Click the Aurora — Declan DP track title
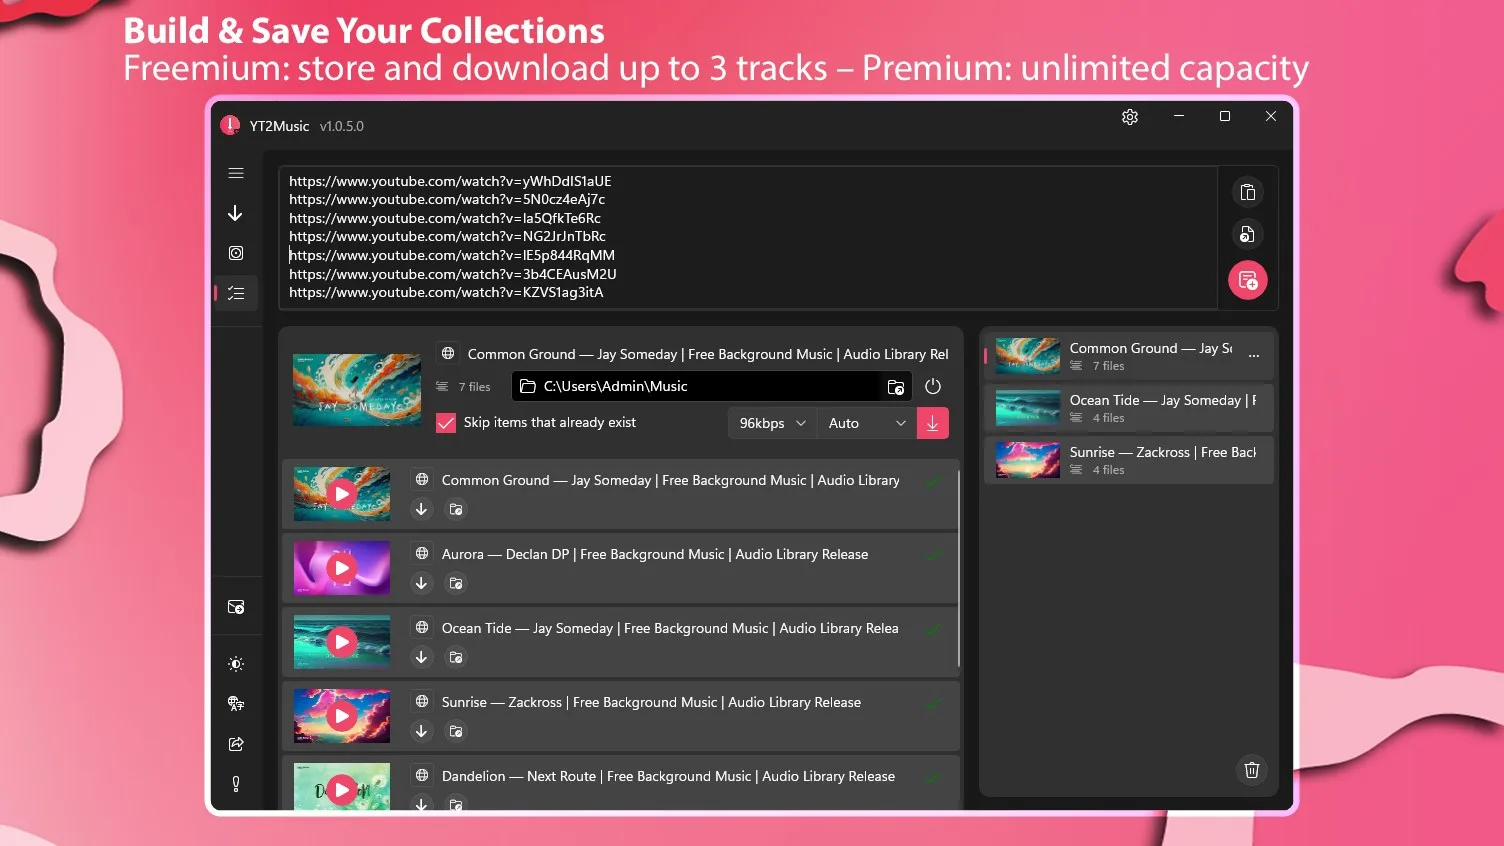This screenshot has width=1504, height=846. point(655,554)
